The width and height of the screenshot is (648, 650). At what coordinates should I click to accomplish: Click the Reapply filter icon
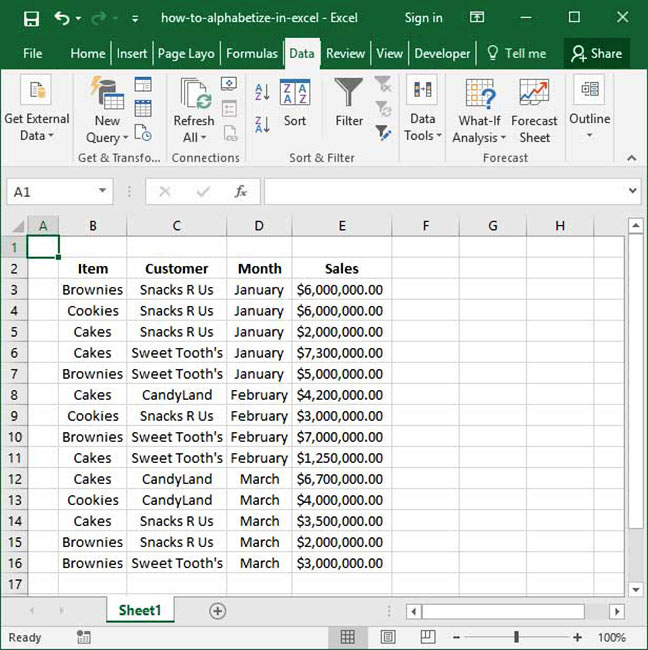[x=383, y=109]
